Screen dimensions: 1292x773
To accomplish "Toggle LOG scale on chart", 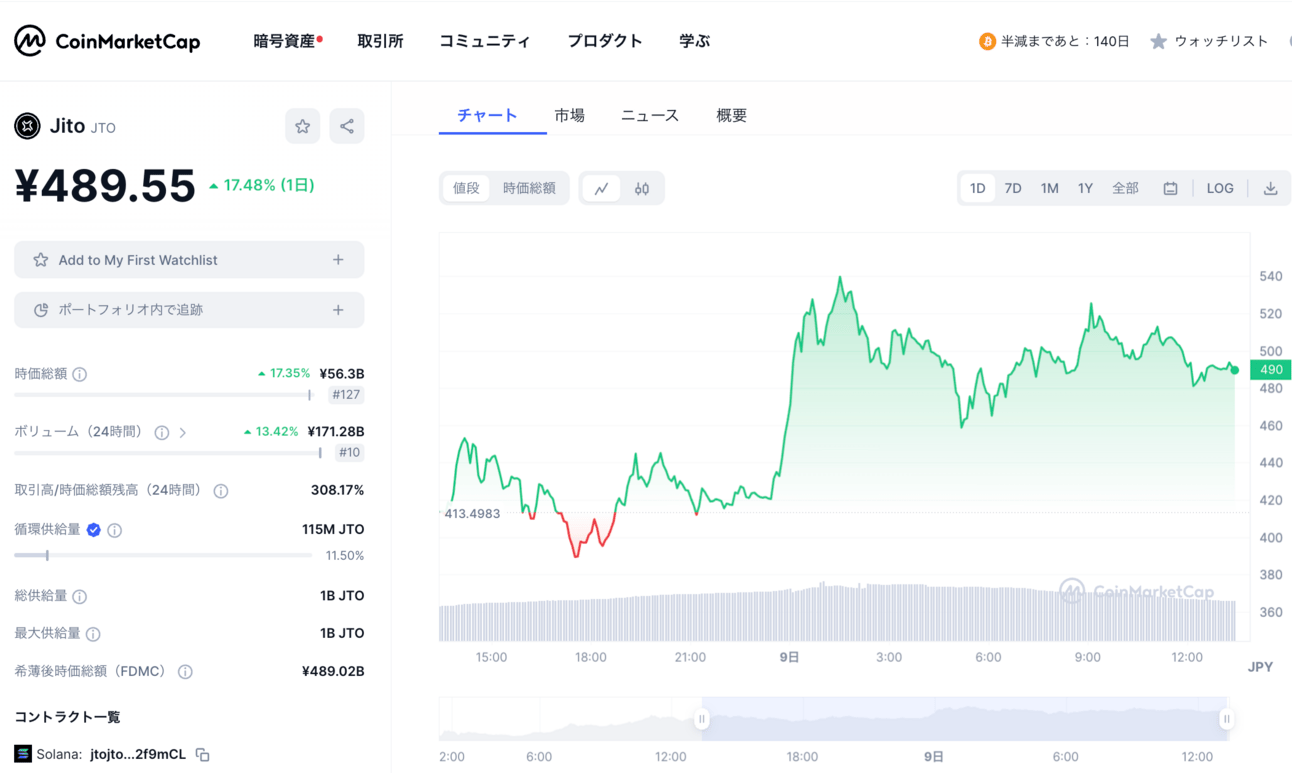I will (x=1220, y=188).
